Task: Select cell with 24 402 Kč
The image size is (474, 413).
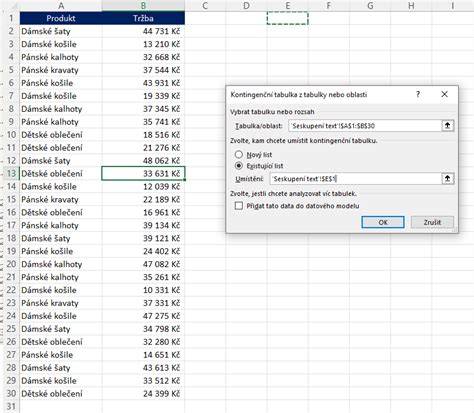Action: 143,251
